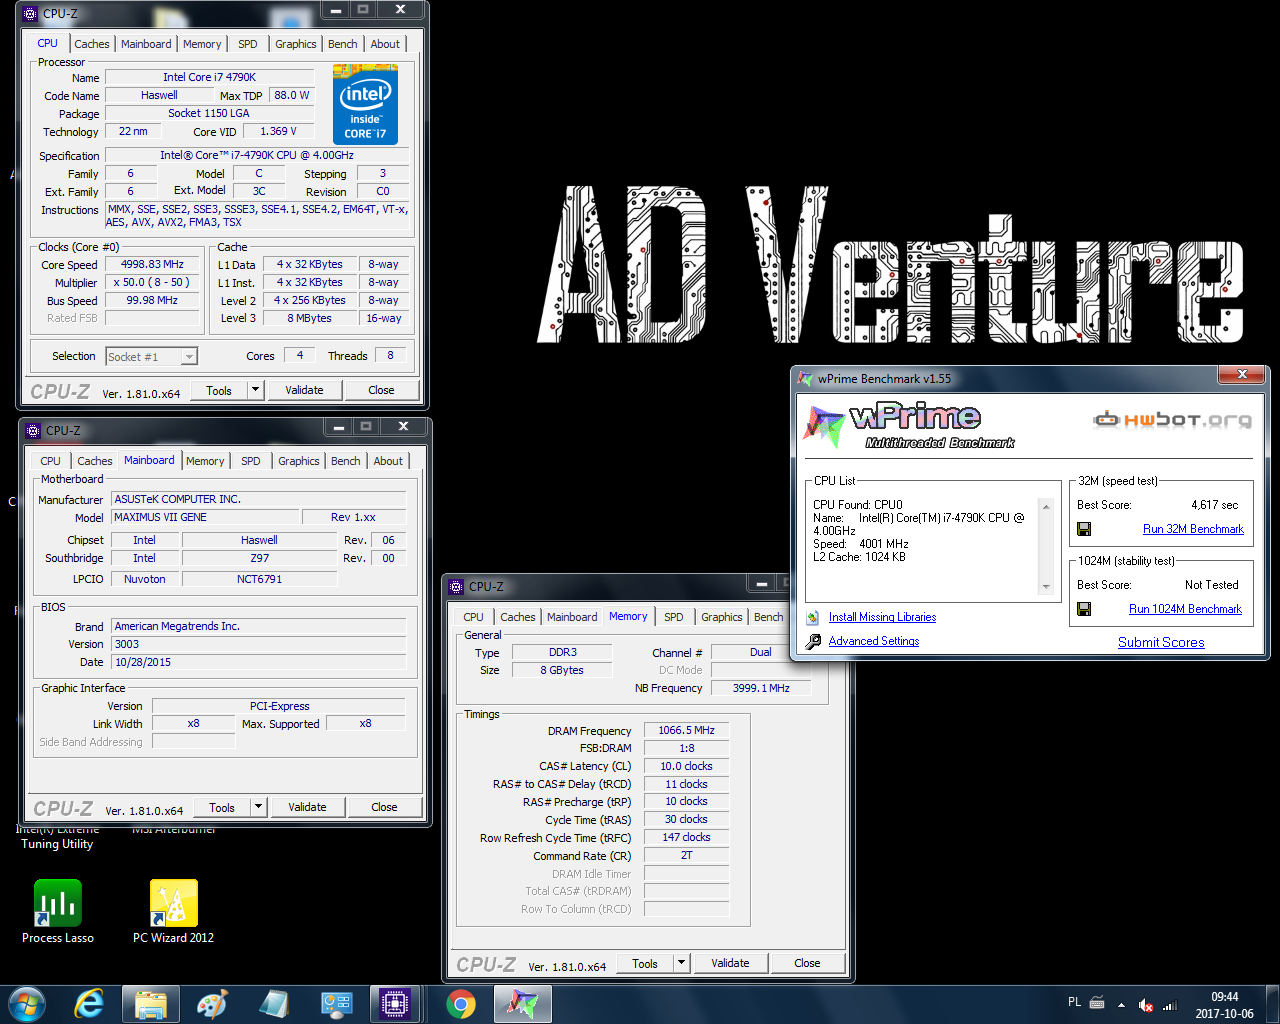Click the processor name Intel Core i7 4790K
This screenshot has width=1280, height=1024.
(x=209, y=77)
